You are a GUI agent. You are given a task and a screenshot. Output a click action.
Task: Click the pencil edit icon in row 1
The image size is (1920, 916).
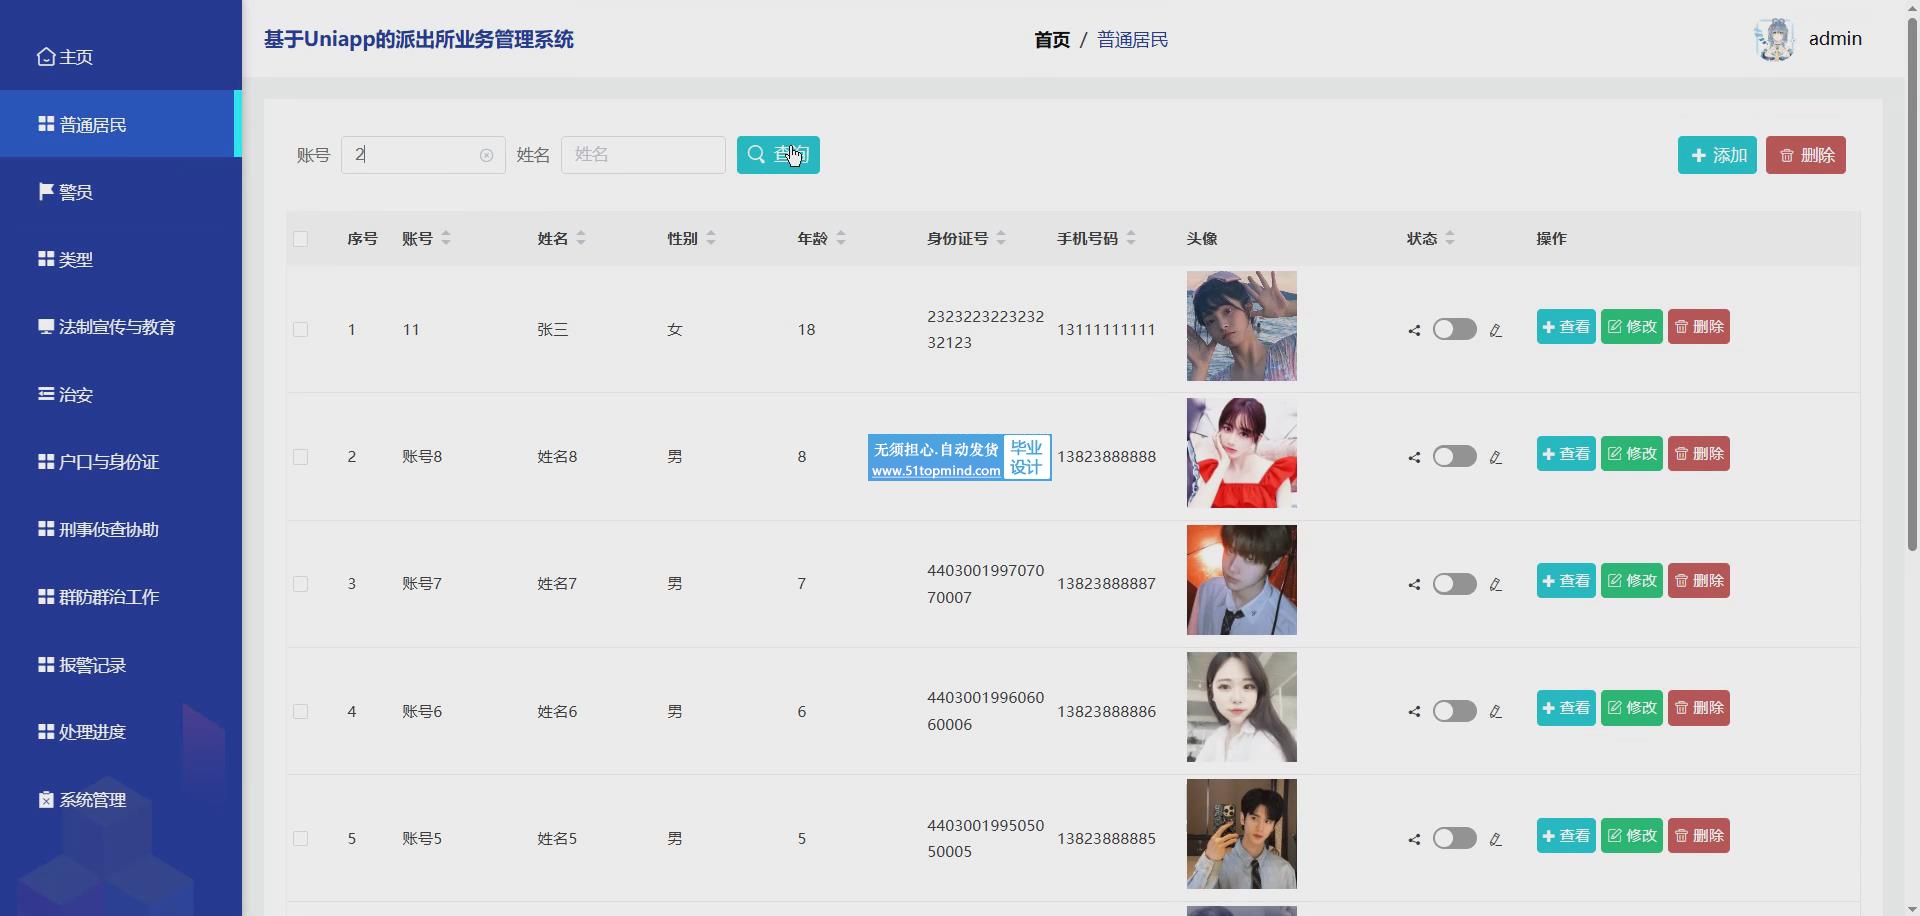point(1495,330)
